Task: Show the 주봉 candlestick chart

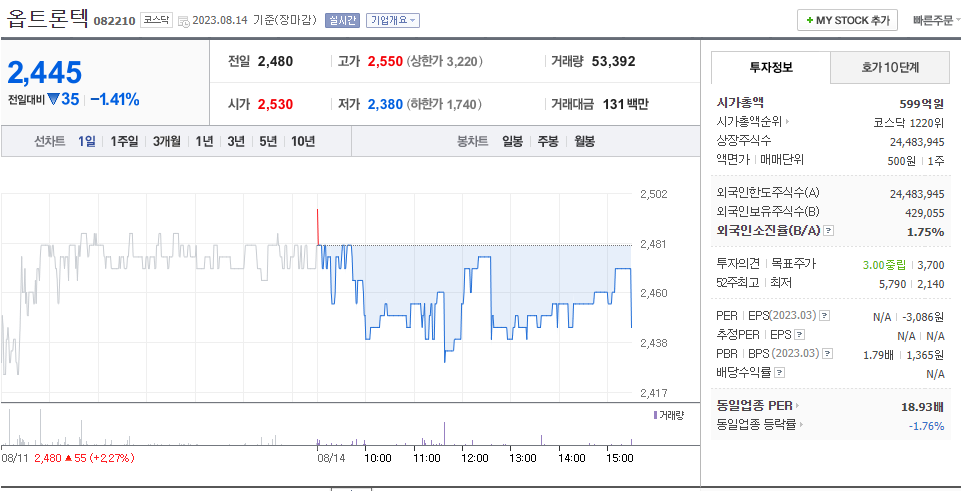Action: coord(548,142)
